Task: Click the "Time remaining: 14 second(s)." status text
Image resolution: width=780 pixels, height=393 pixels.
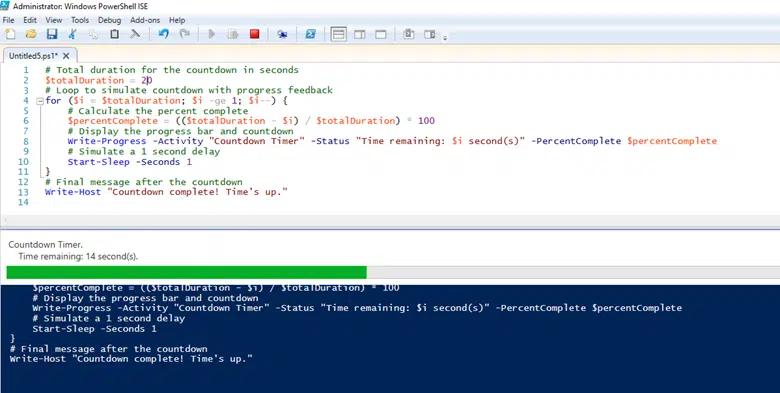Action: point(78,257)
